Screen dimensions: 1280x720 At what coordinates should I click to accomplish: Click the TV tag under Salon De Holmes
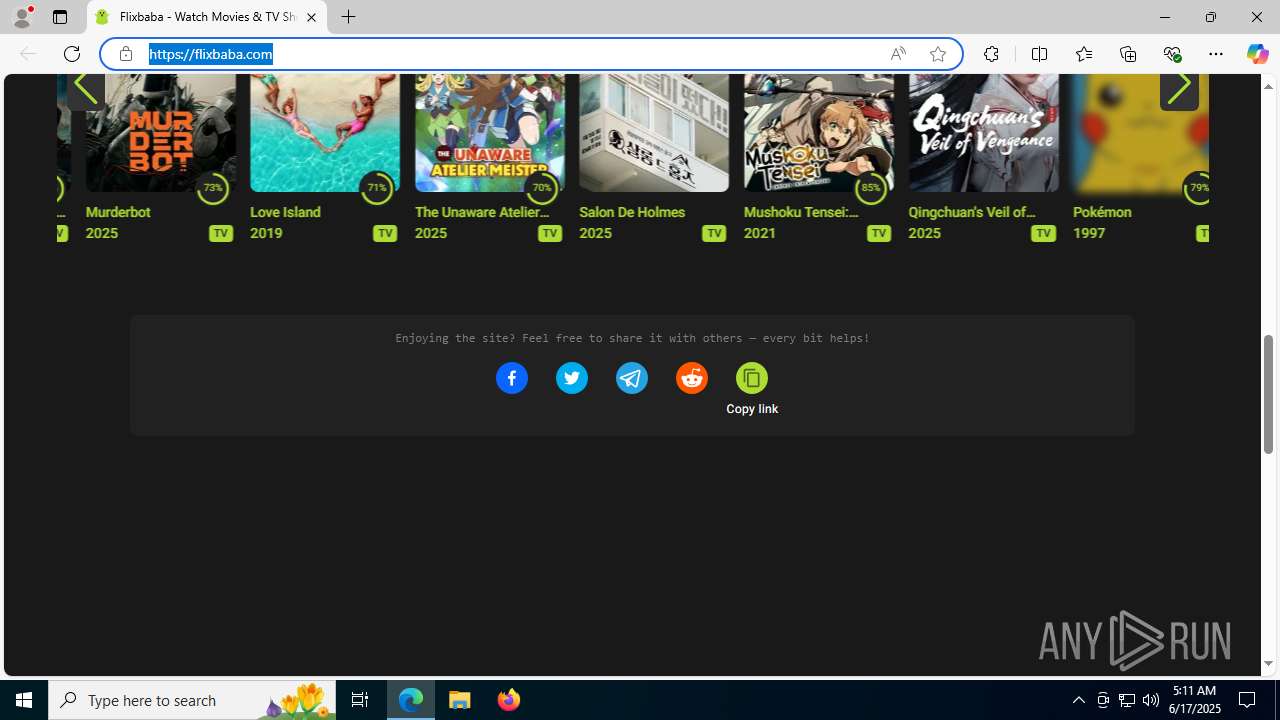coord(713,233)
